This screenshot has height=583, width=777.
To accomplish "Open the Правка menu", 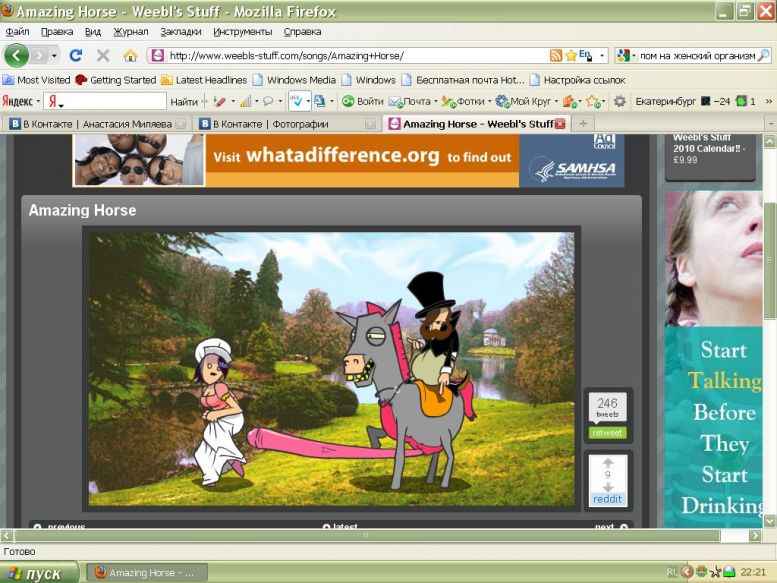I will [57, 32].
